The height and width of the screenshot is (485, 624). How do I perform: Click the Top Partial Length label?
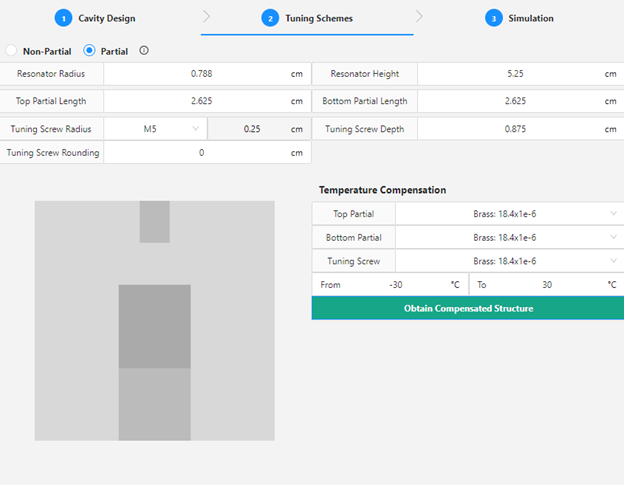(51, 101)
